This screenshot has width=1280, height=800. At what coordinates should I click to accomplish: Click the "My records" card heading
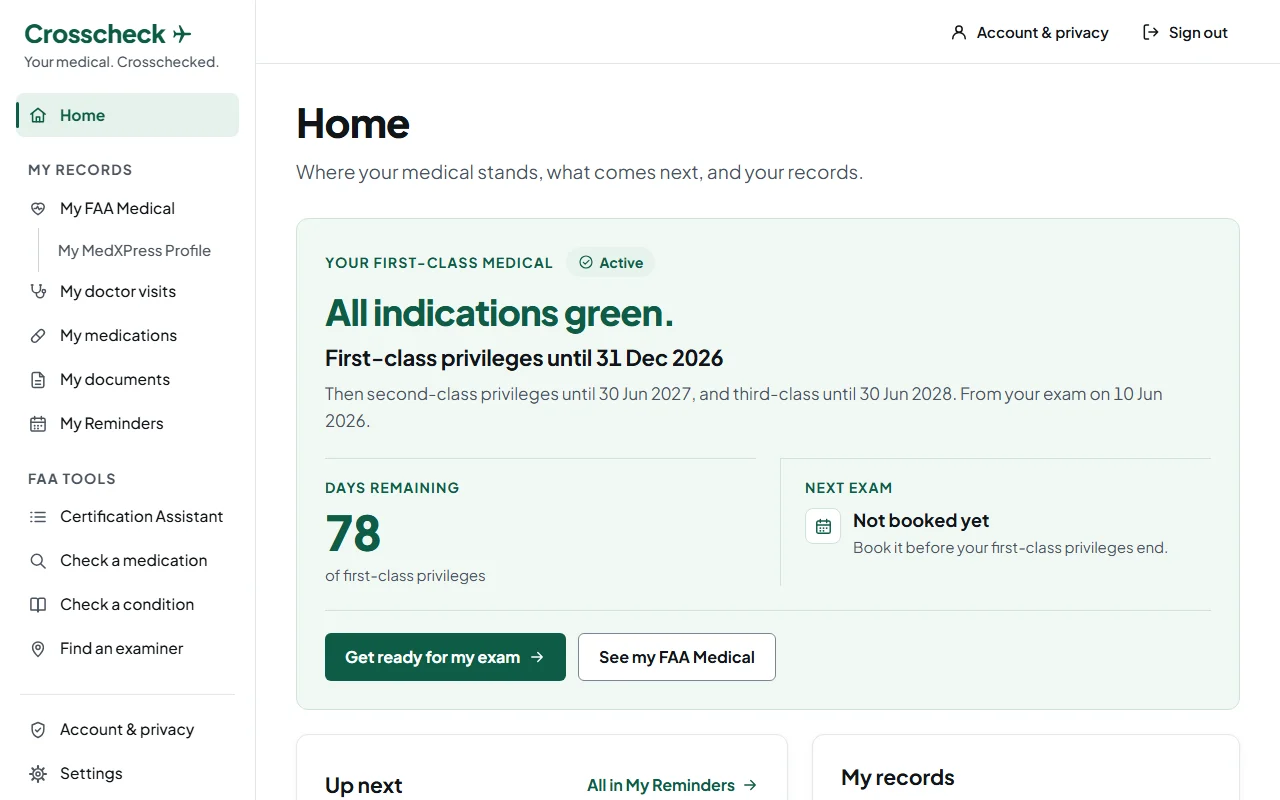[898, 777]
